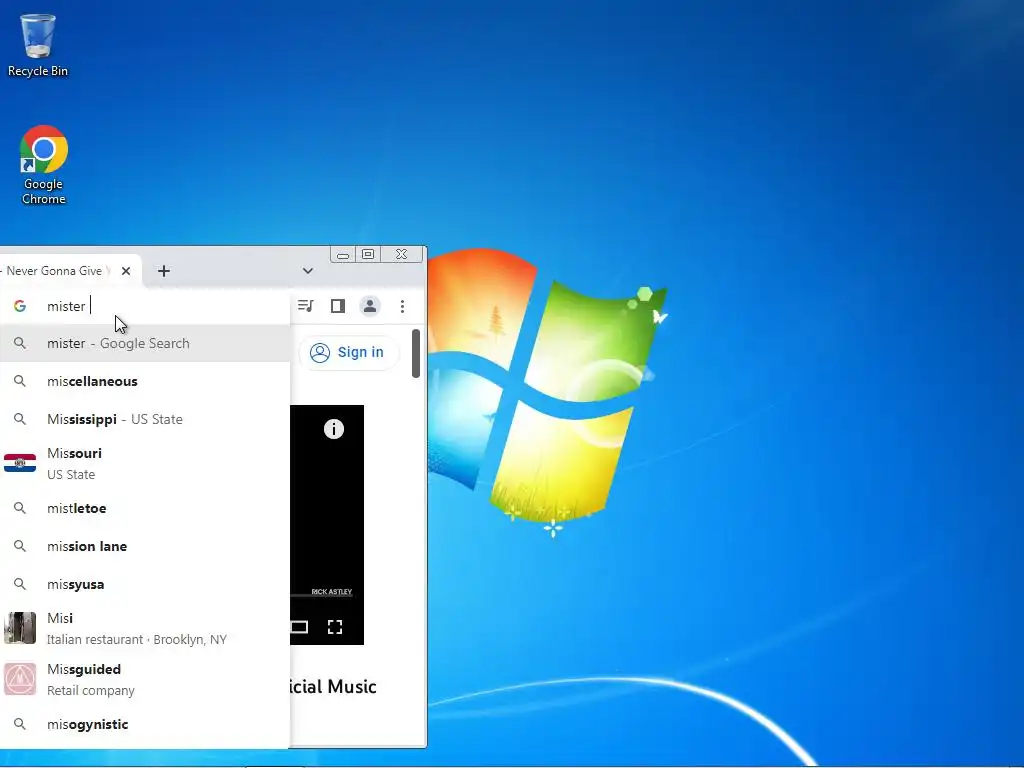Click the search icon beside 'mistletoe'
This screenshot has width=1024, height=768.
20,508
